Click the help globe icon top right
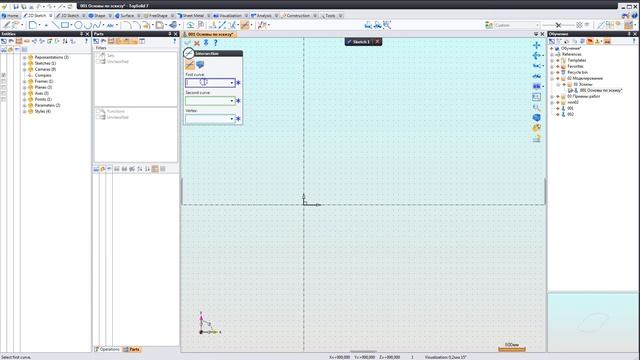The width and height of the screenshot is (640, 360). point(635,16)
